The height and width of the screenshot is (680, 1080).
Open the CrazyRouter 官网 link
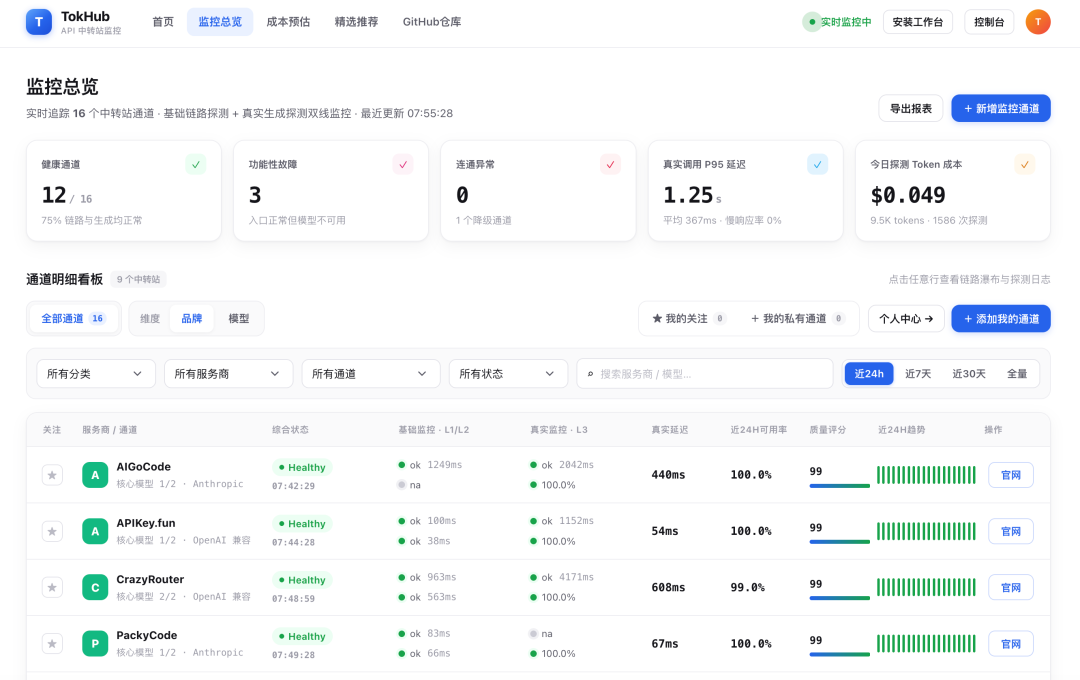pos(1010,588)
